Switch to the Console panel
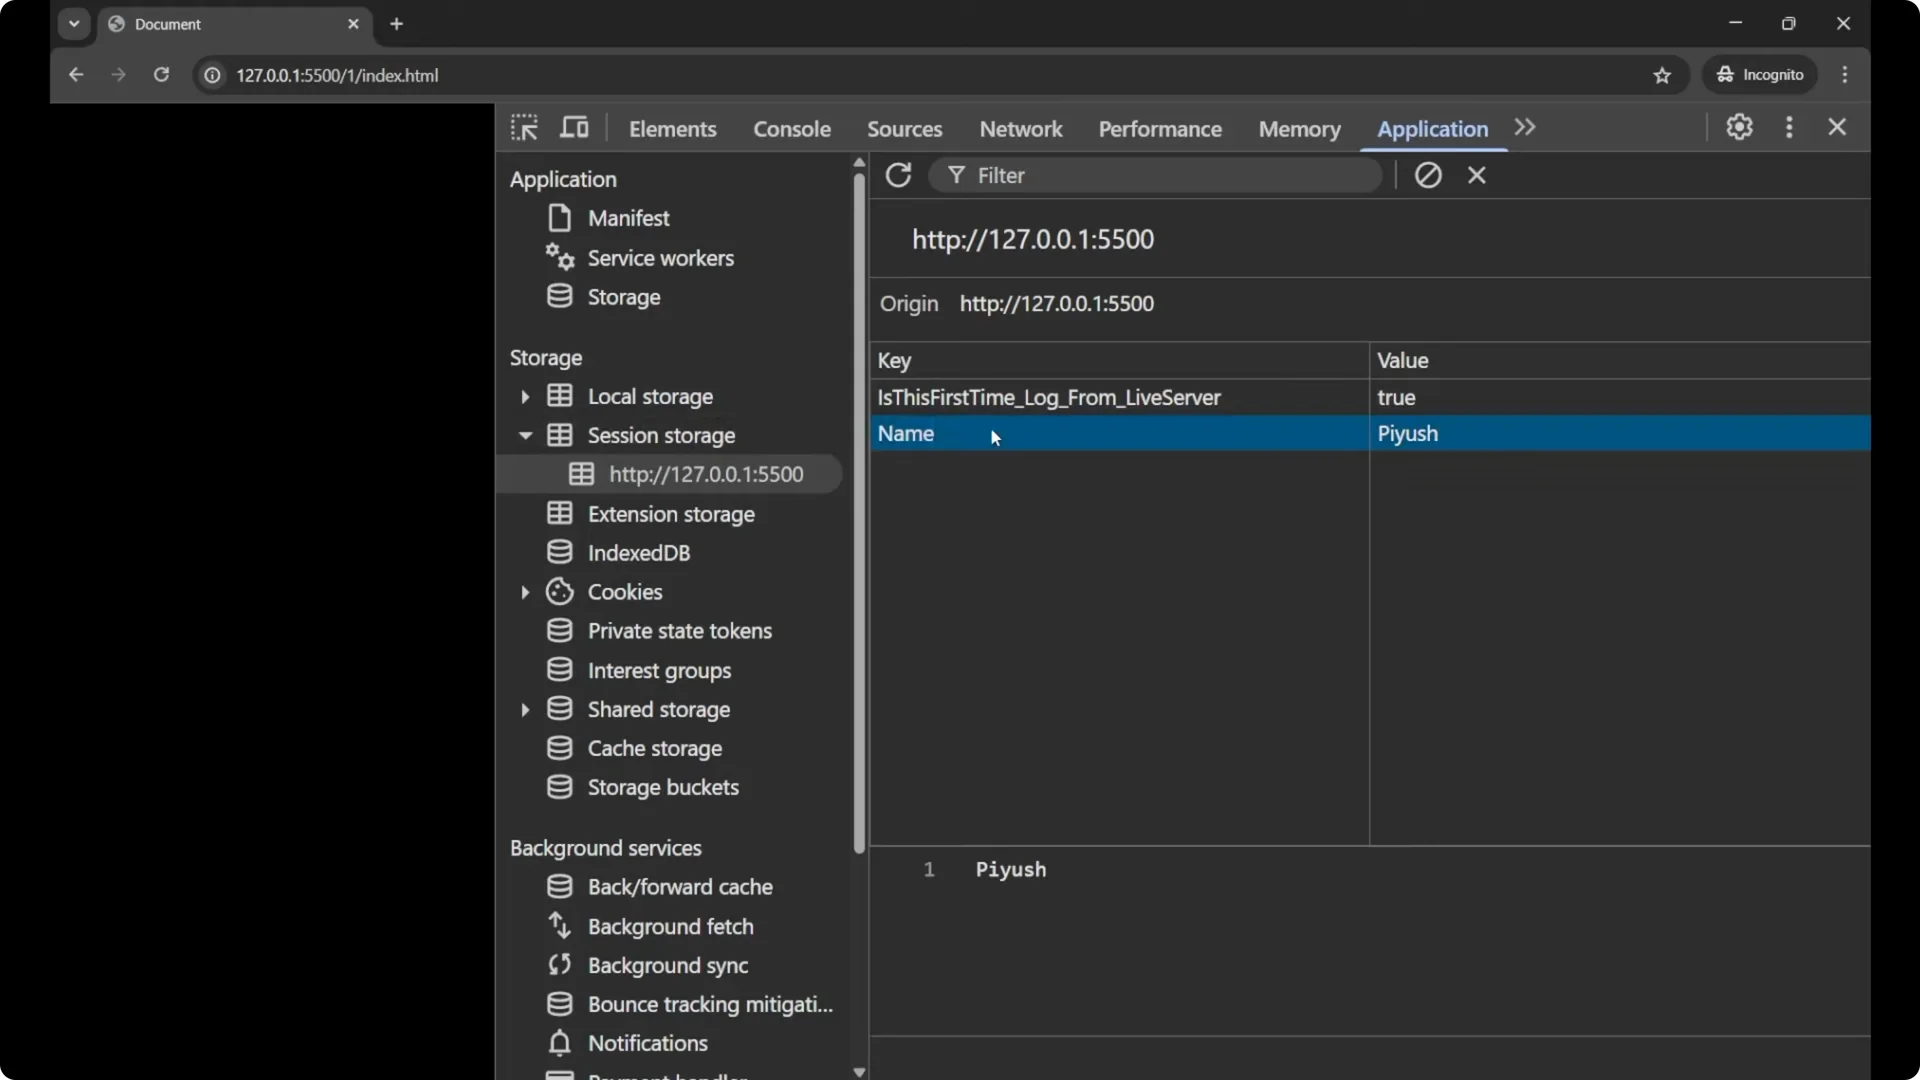 tap(792, 129)
